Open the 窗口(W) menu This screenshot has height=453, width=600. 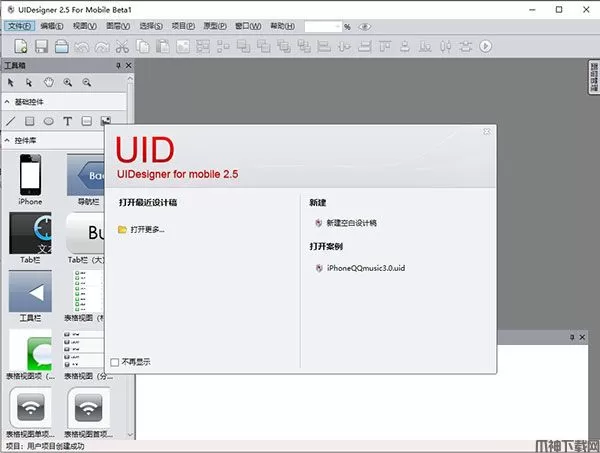pyautogui.click(x=248, y=26)
